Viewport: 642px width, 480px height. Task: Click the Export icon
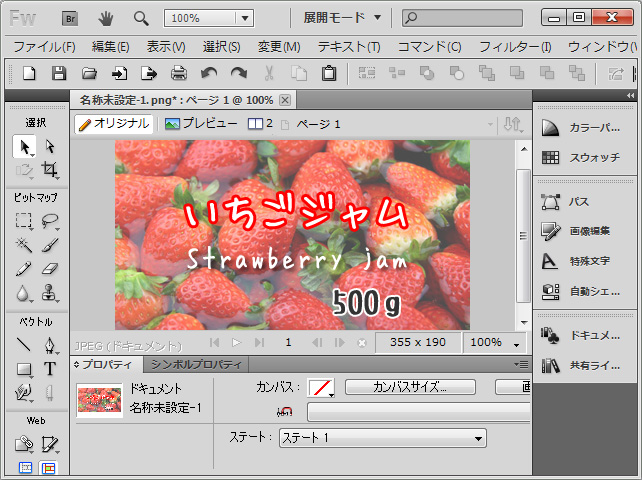click(x=149, y=74)
